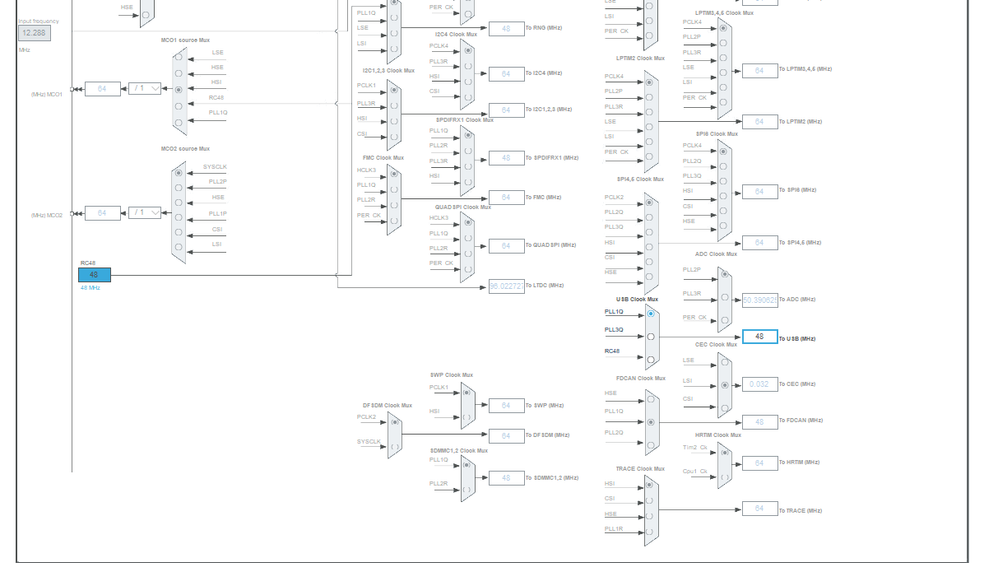The image size is (998, 563).
Task: Select PLL2P on ADC Clock Mux
Action: (x=724, y=275)
